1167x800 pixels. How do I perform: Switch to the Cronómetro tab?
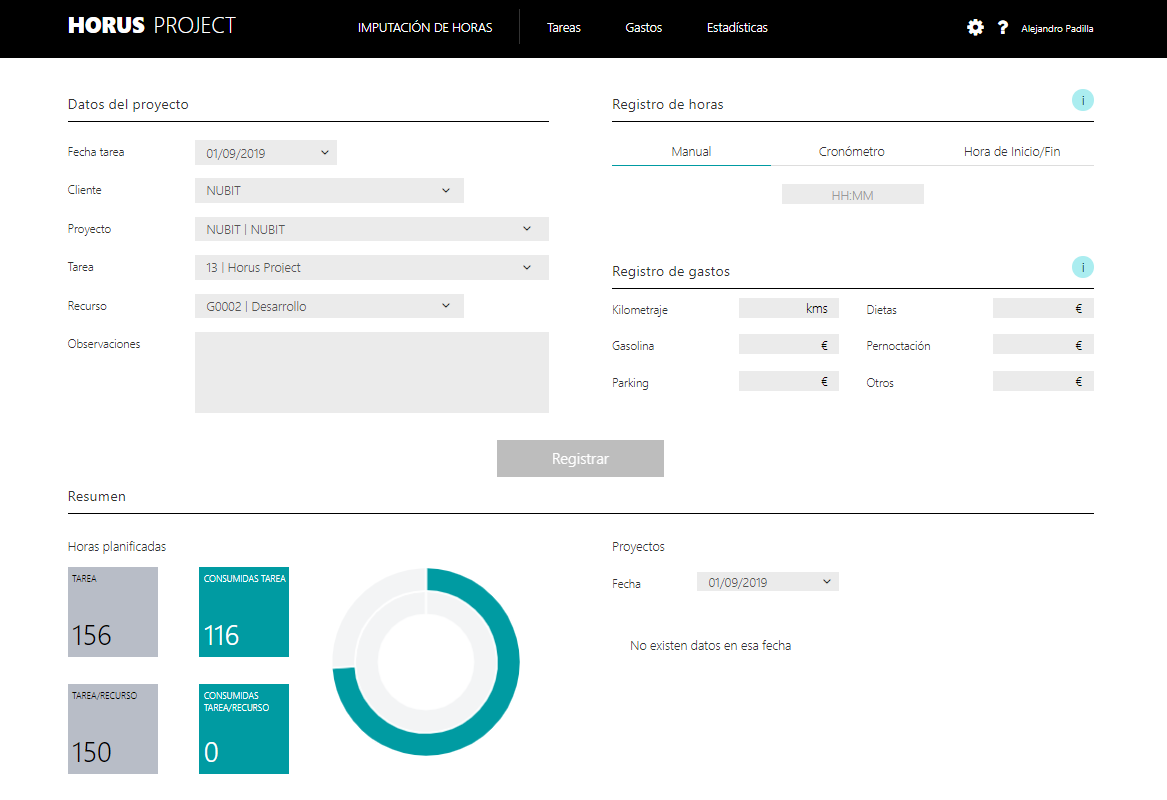[x=851, y=151]
